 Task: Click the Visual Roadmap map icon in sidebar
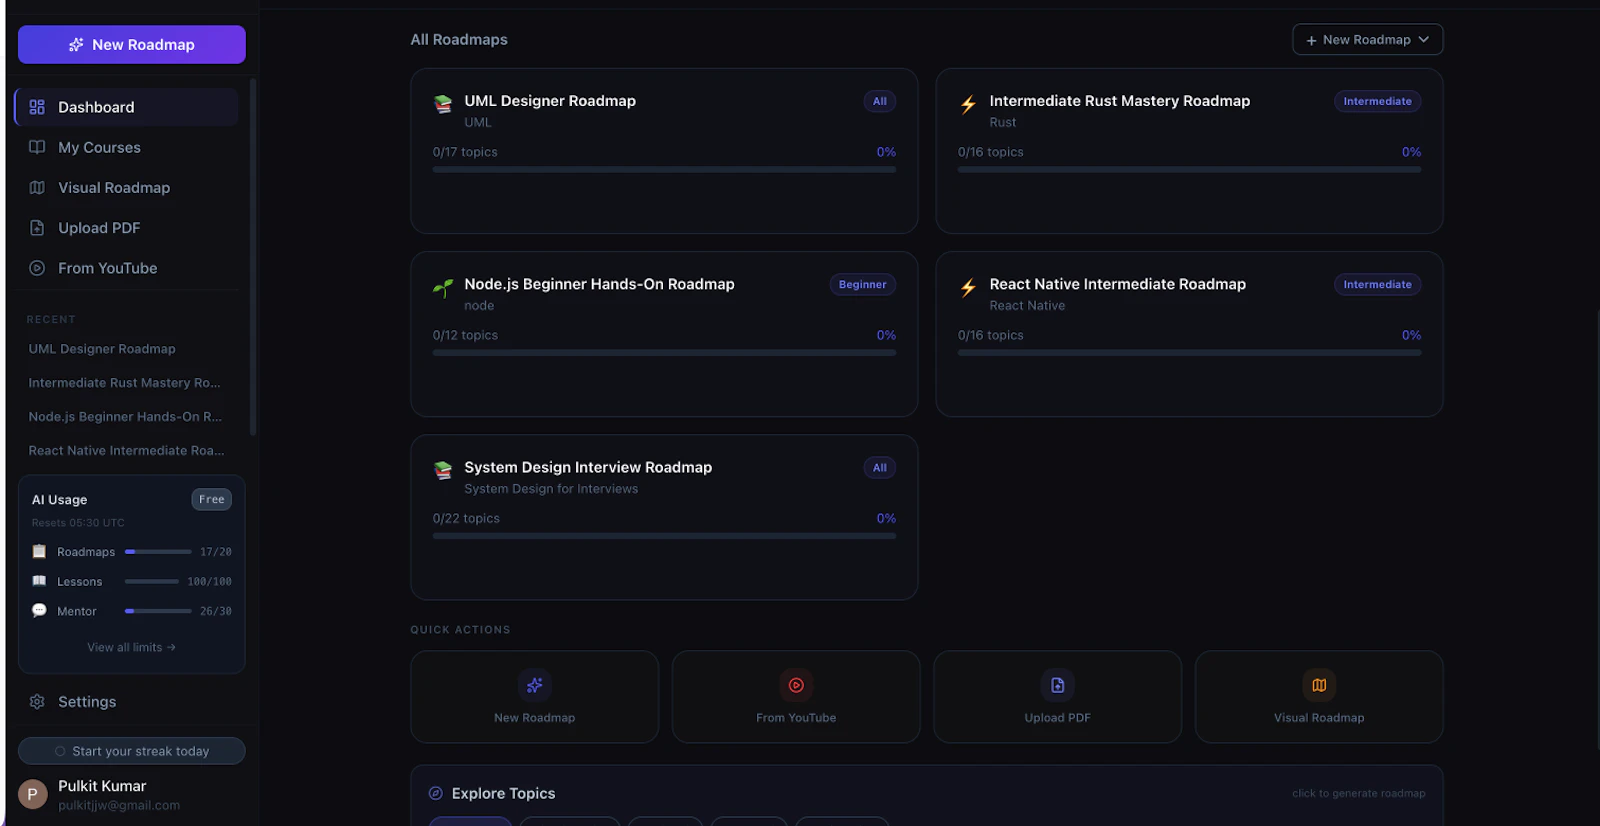pos(37,187)
